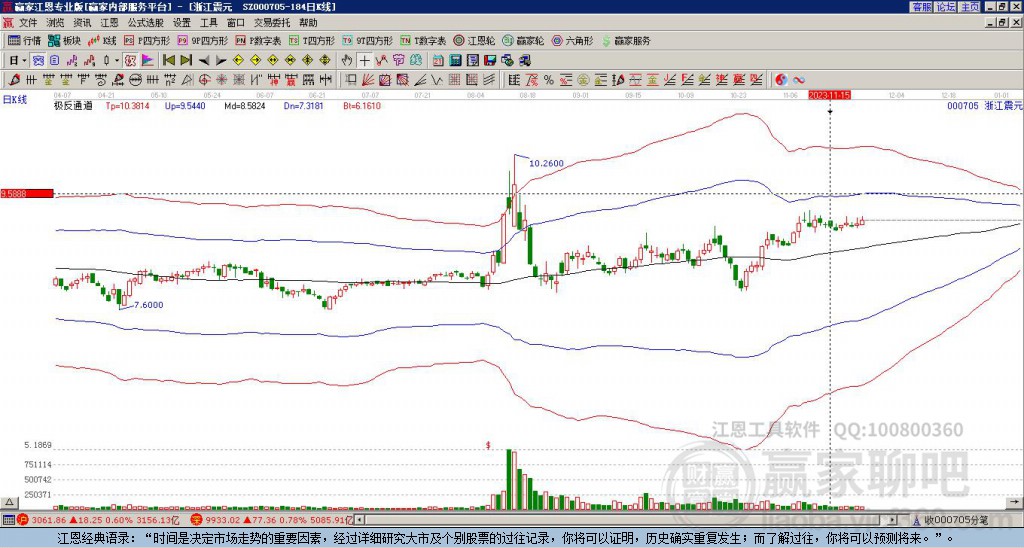This screenshot has height=548, width=1024.
Task: Jump to last bar icon
Action: [x=186, y=61]
